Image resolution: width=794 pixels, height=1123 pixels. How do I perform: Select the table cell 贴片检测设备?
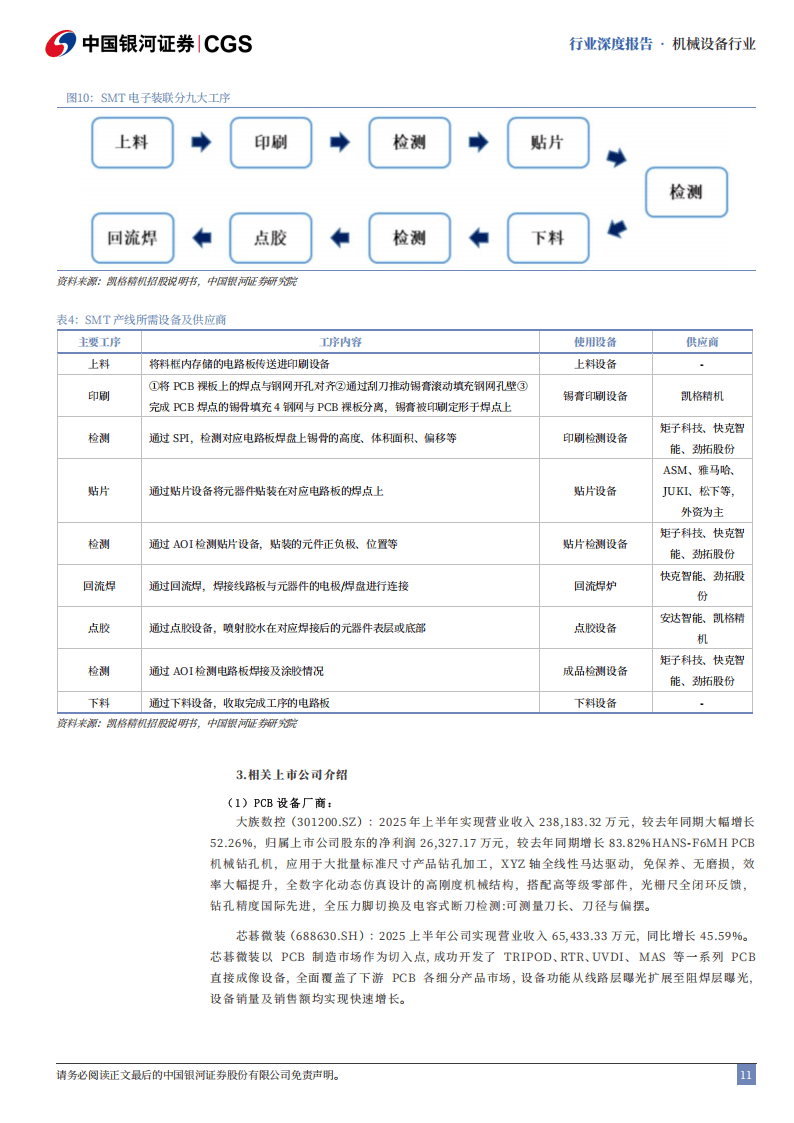(x=596, y=544)
